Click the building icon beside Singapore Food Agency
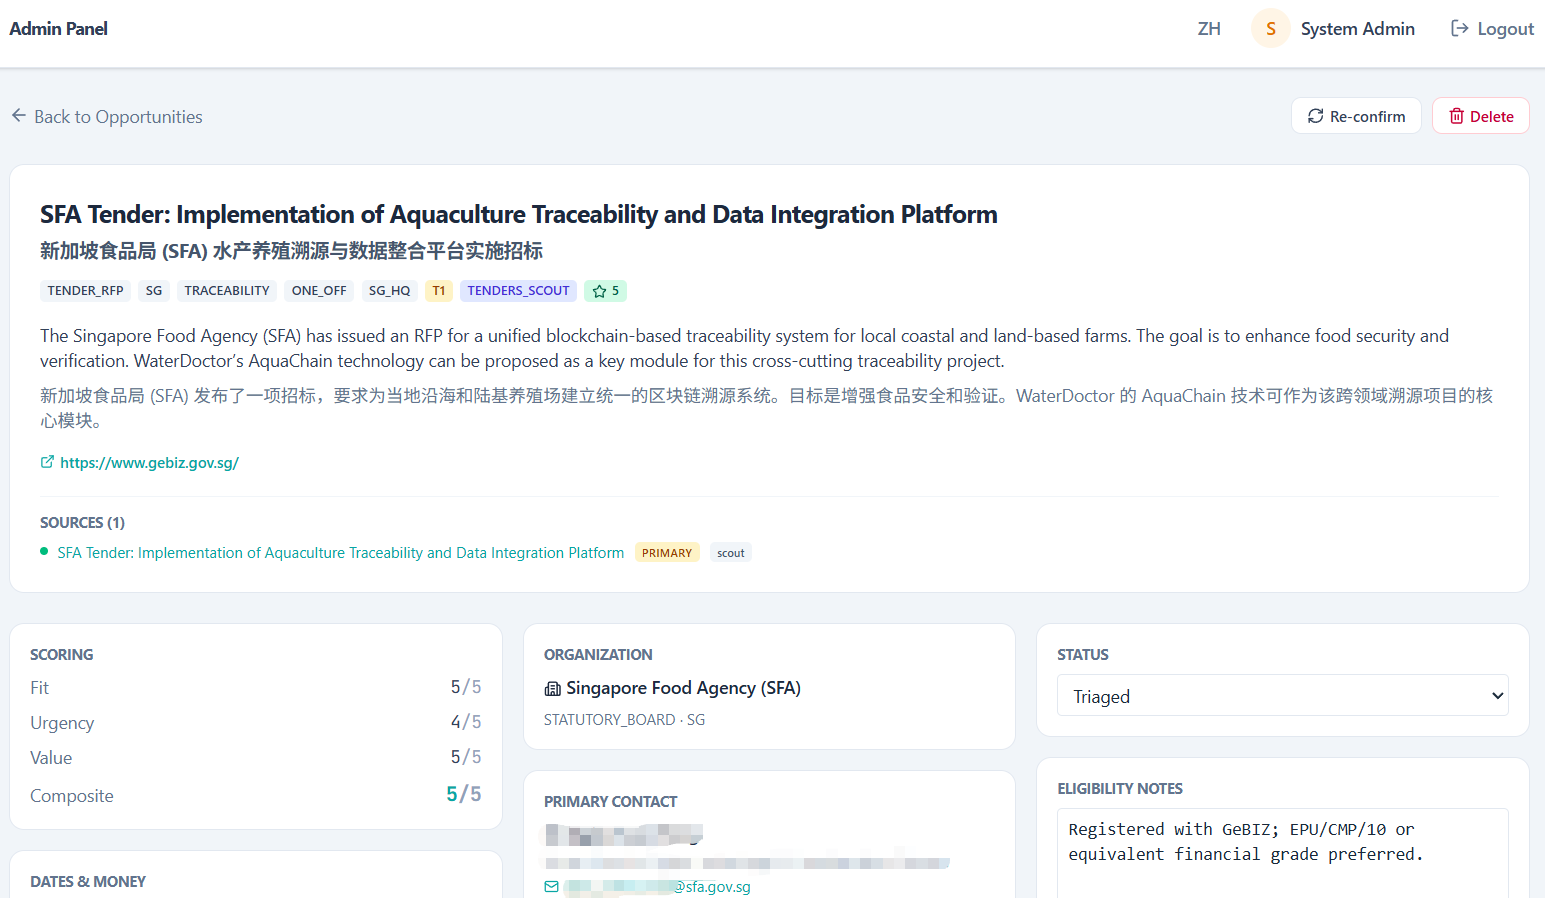The width and height of the screenshot is (1545, 898). pos(552,688)
